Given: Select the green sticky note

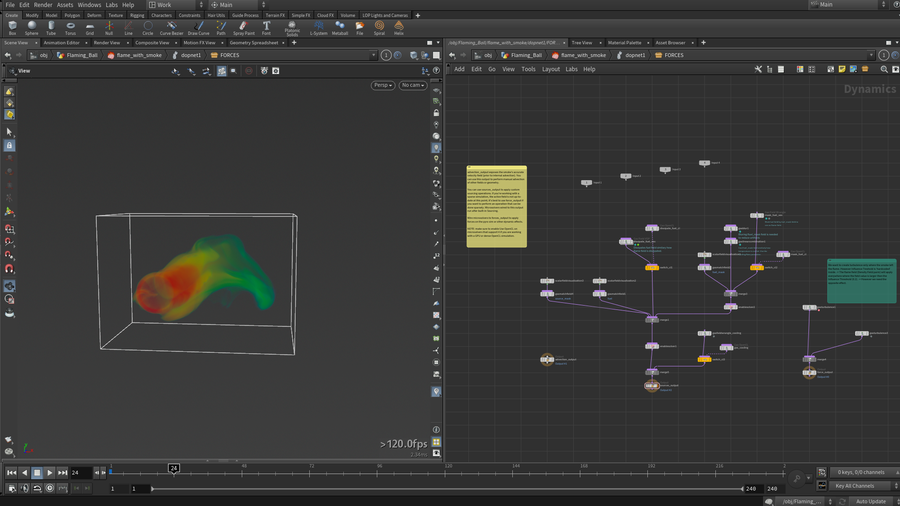Looking at the screenshot, I should (x=862, y=281).
